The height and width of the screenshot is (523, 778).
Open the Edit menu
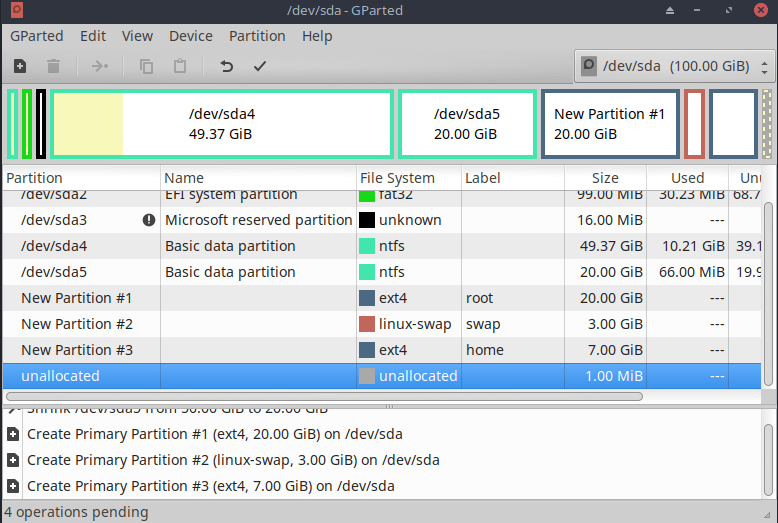pyautogui.click(x=93, y=36)
